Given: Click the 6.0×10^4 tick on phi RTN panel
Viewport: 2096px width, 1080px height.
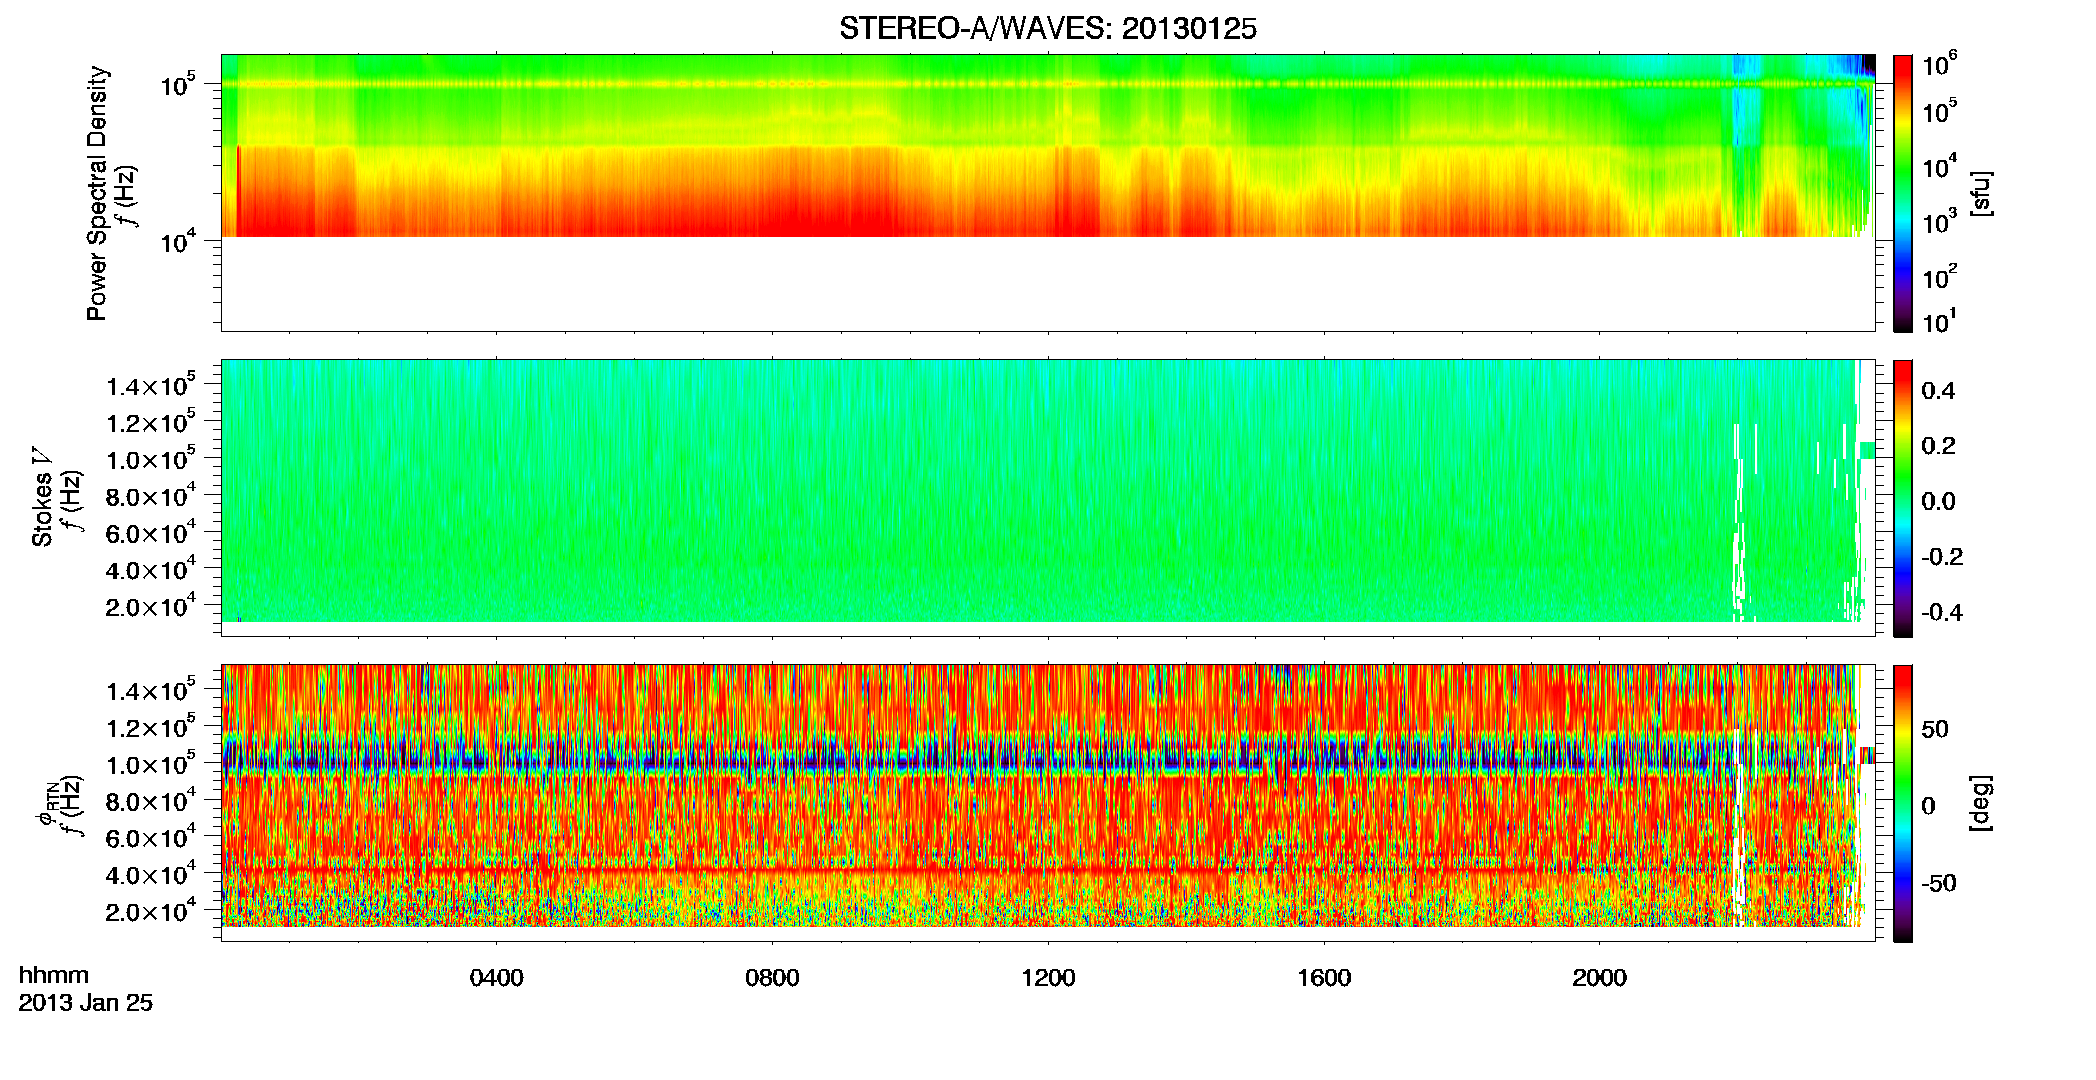Looking at the screenshot, I should click(x=151, y=836).
